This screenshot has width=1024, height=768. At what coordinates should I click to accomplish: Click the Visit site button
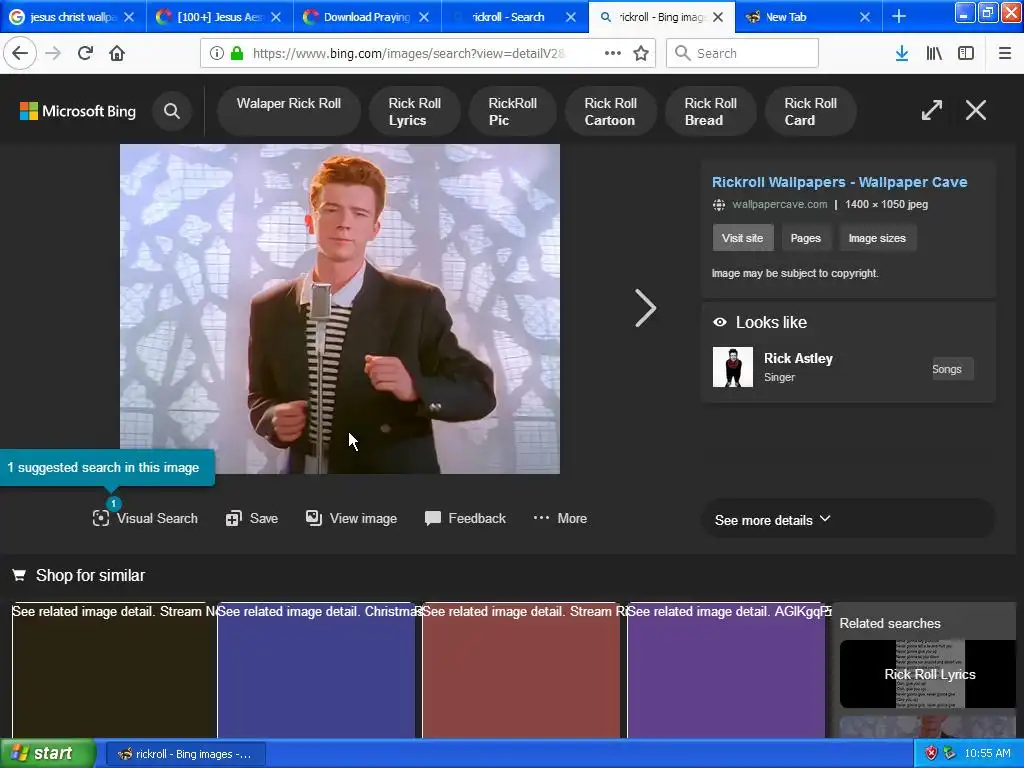(743, 238)
